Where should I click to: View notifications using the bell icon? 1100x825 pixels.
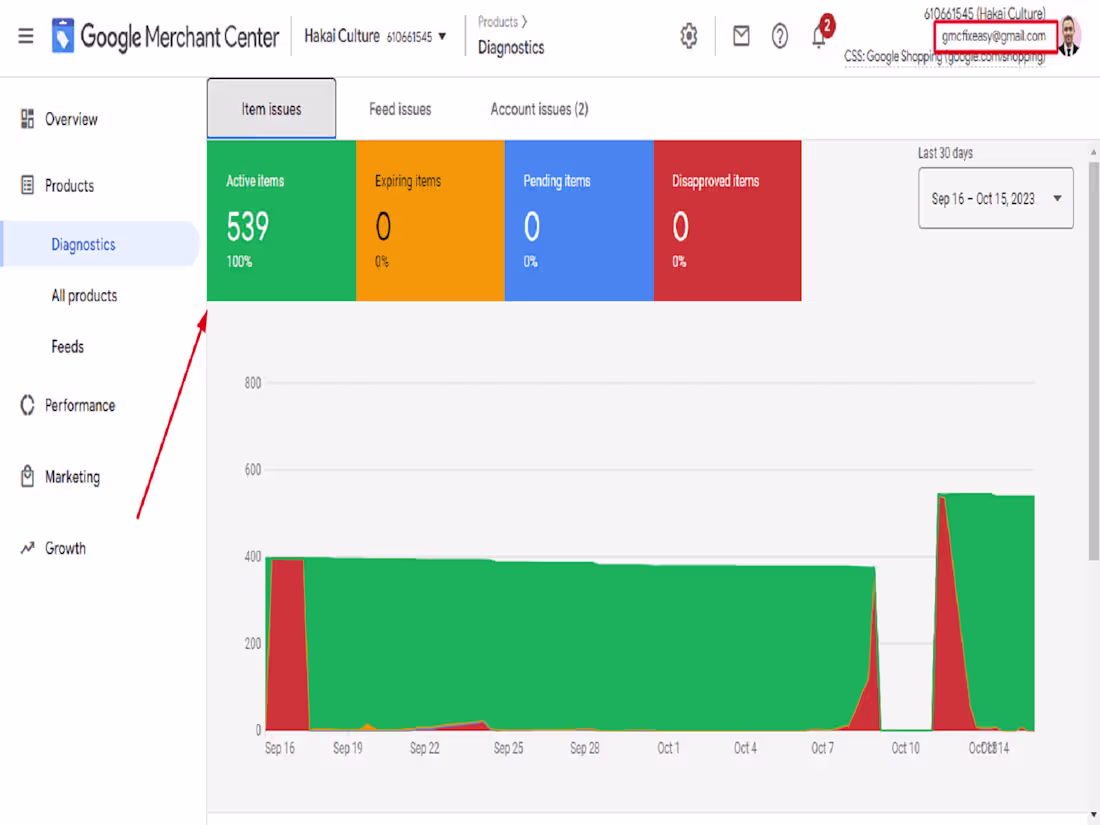coord(819,38)
